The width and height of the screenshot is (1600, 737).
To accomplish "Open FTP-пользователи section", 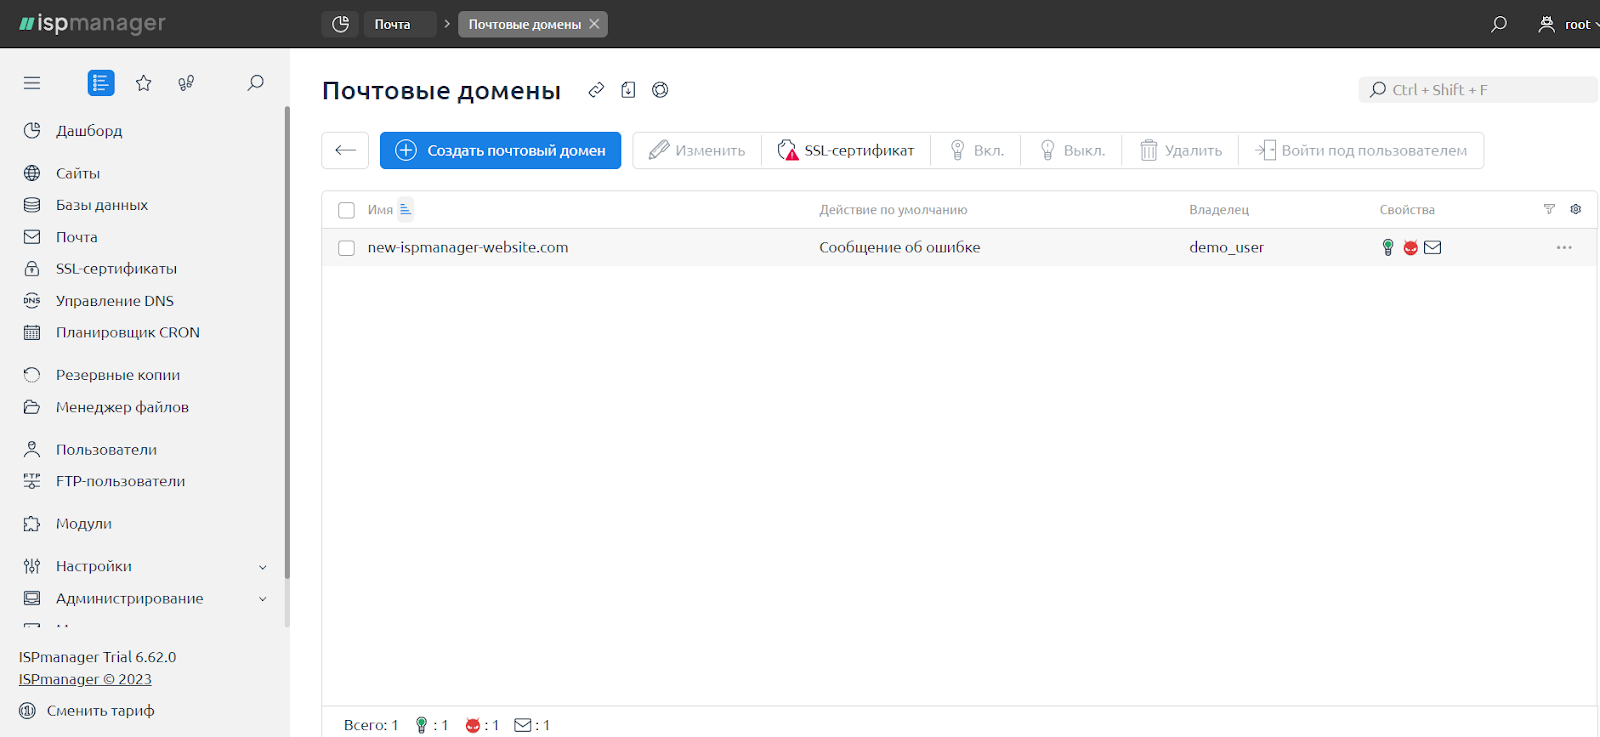I will coord(120,481).
